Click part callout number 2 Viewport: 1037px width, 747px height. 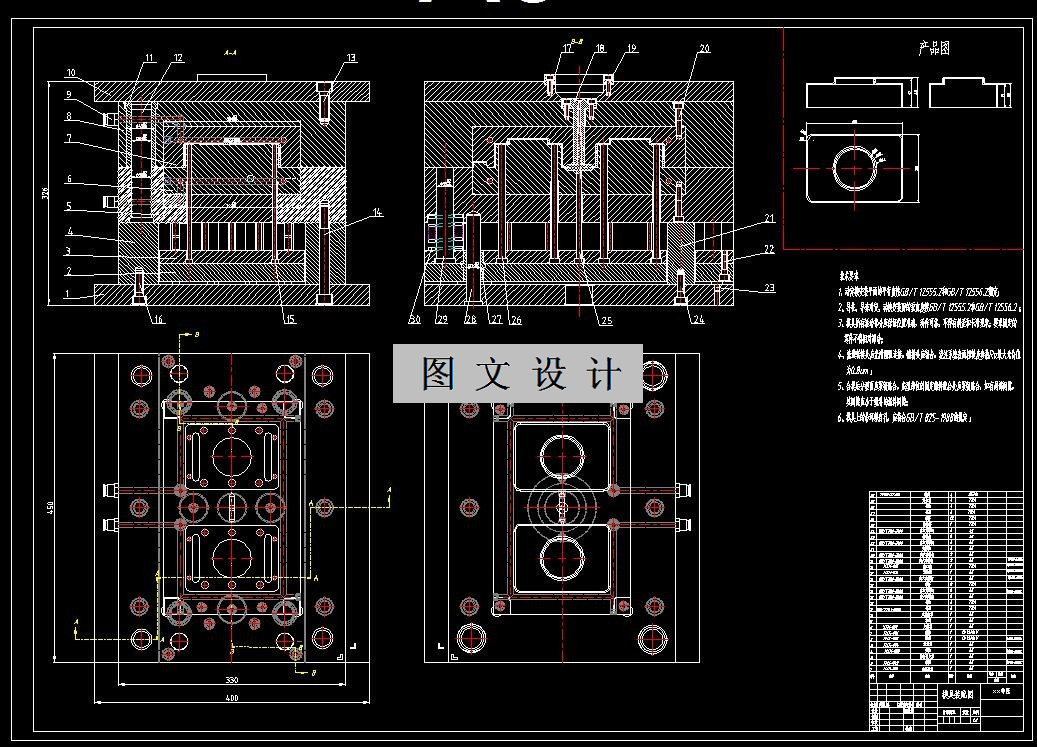(x=68, y=271)
